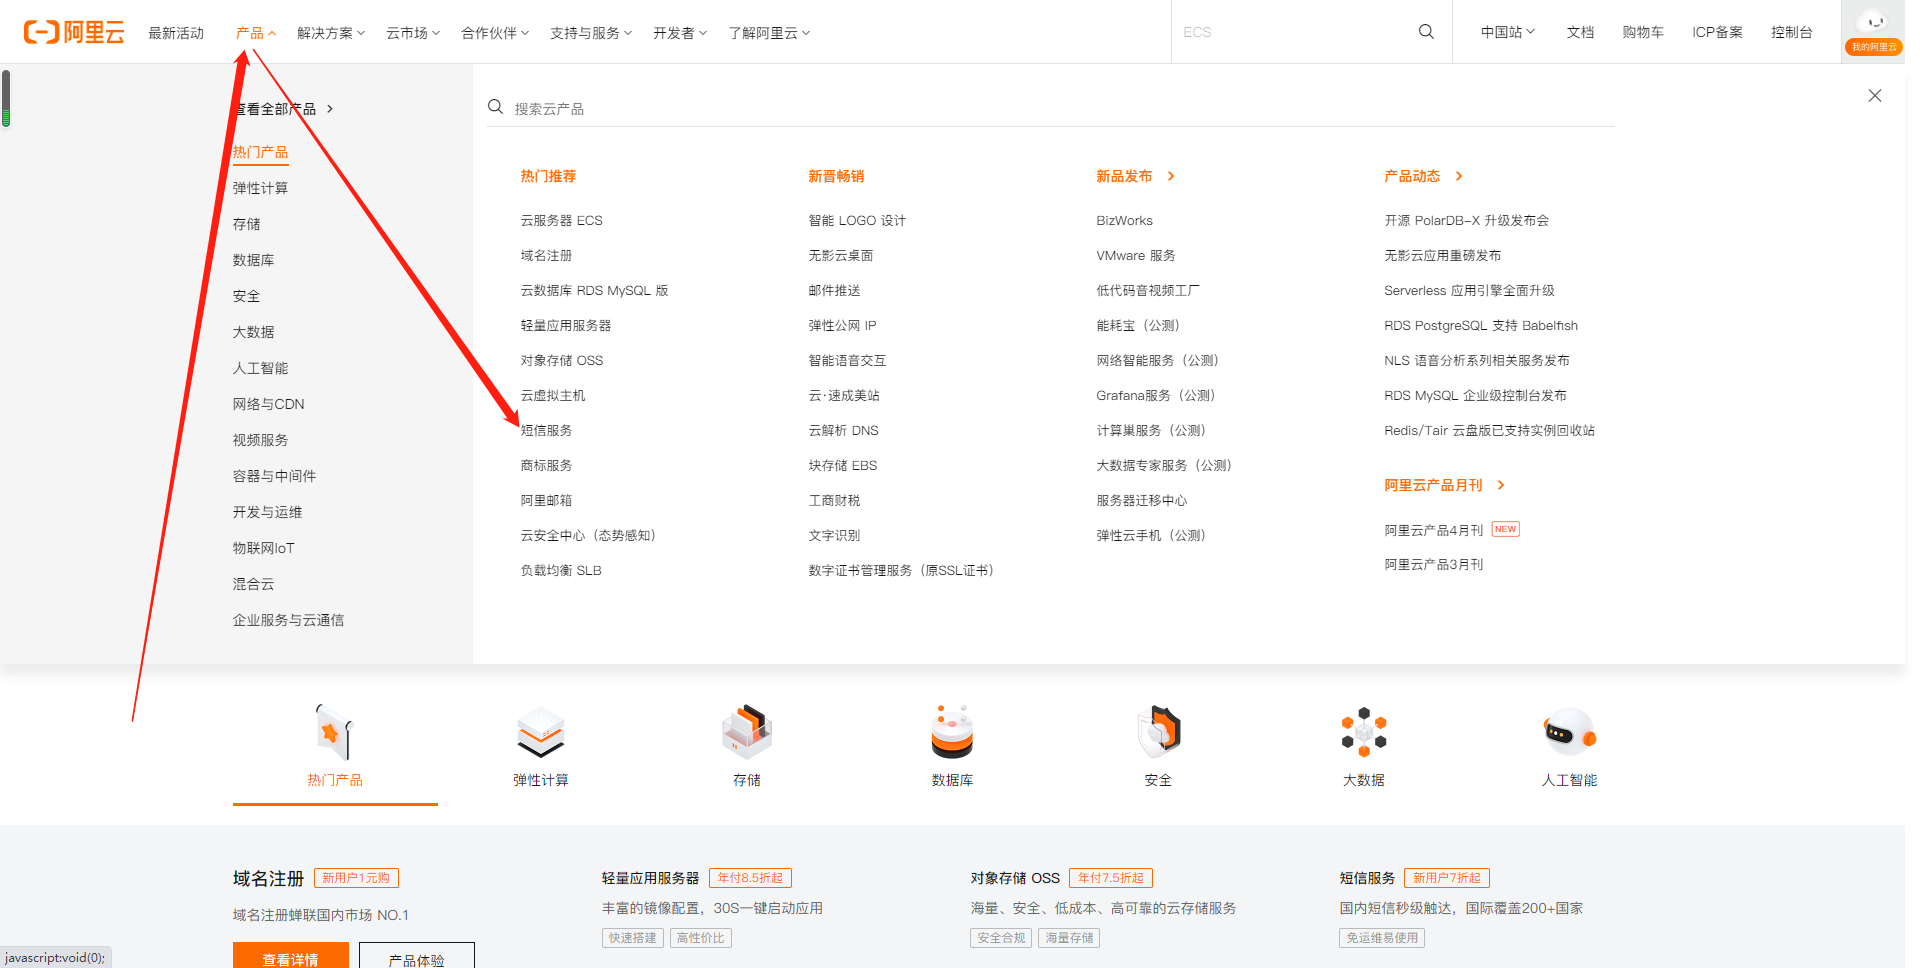Open the ICP备案 header link
Image resolution: width=1920 pixels, height=968 pixels.
tap(1717, 32)
